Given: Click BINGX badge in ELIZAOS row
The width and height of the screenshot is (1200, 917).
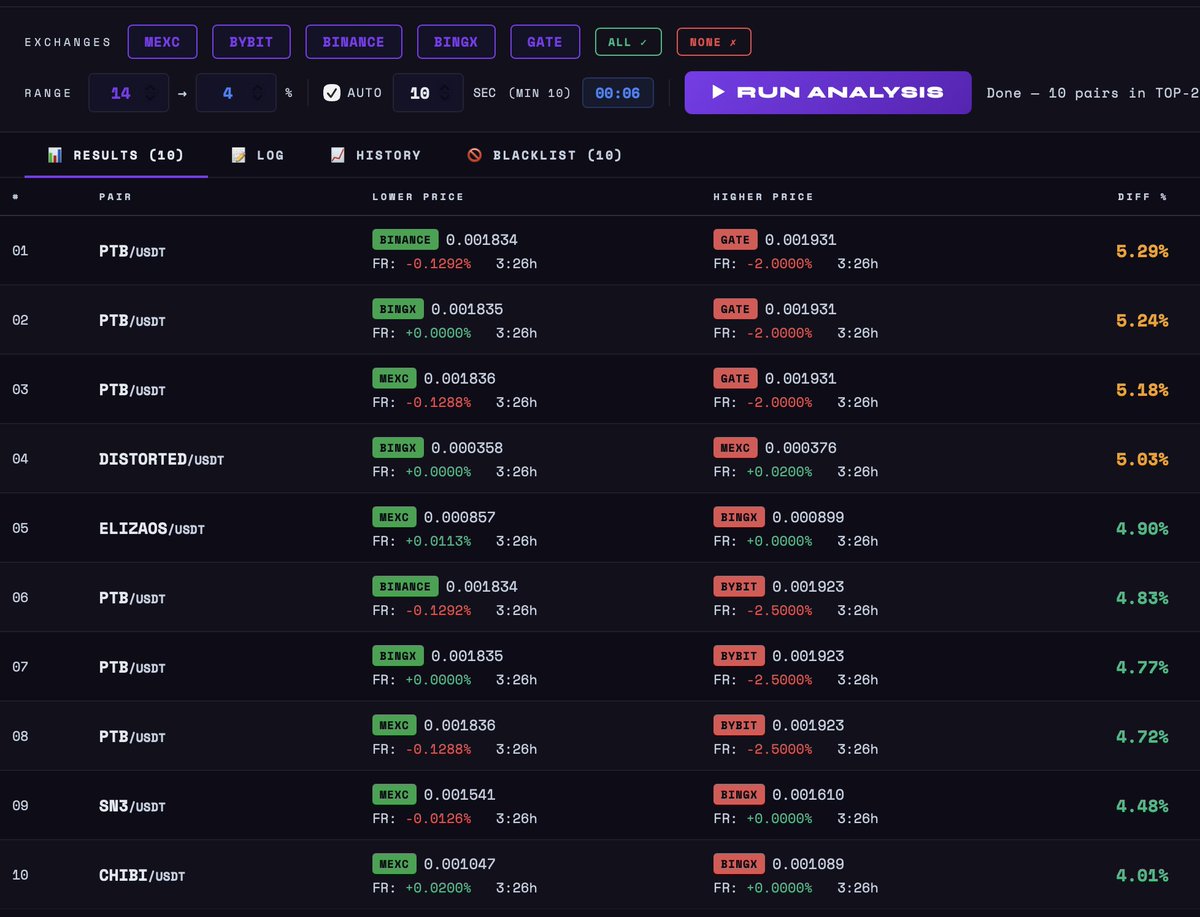Looking at the screenshot, I should 739,517.
